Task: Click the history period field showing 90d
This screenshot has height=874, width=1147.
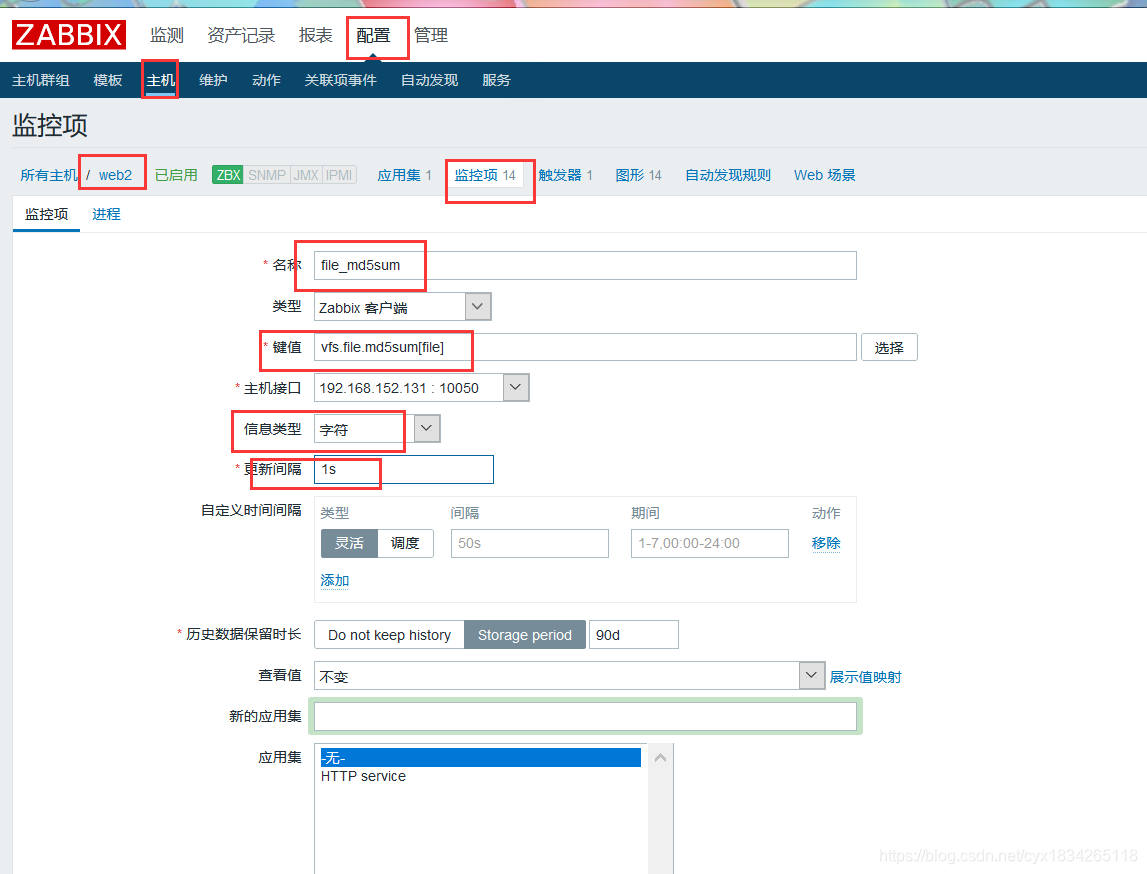Action: pyautogui.click(x=633, y=635)
